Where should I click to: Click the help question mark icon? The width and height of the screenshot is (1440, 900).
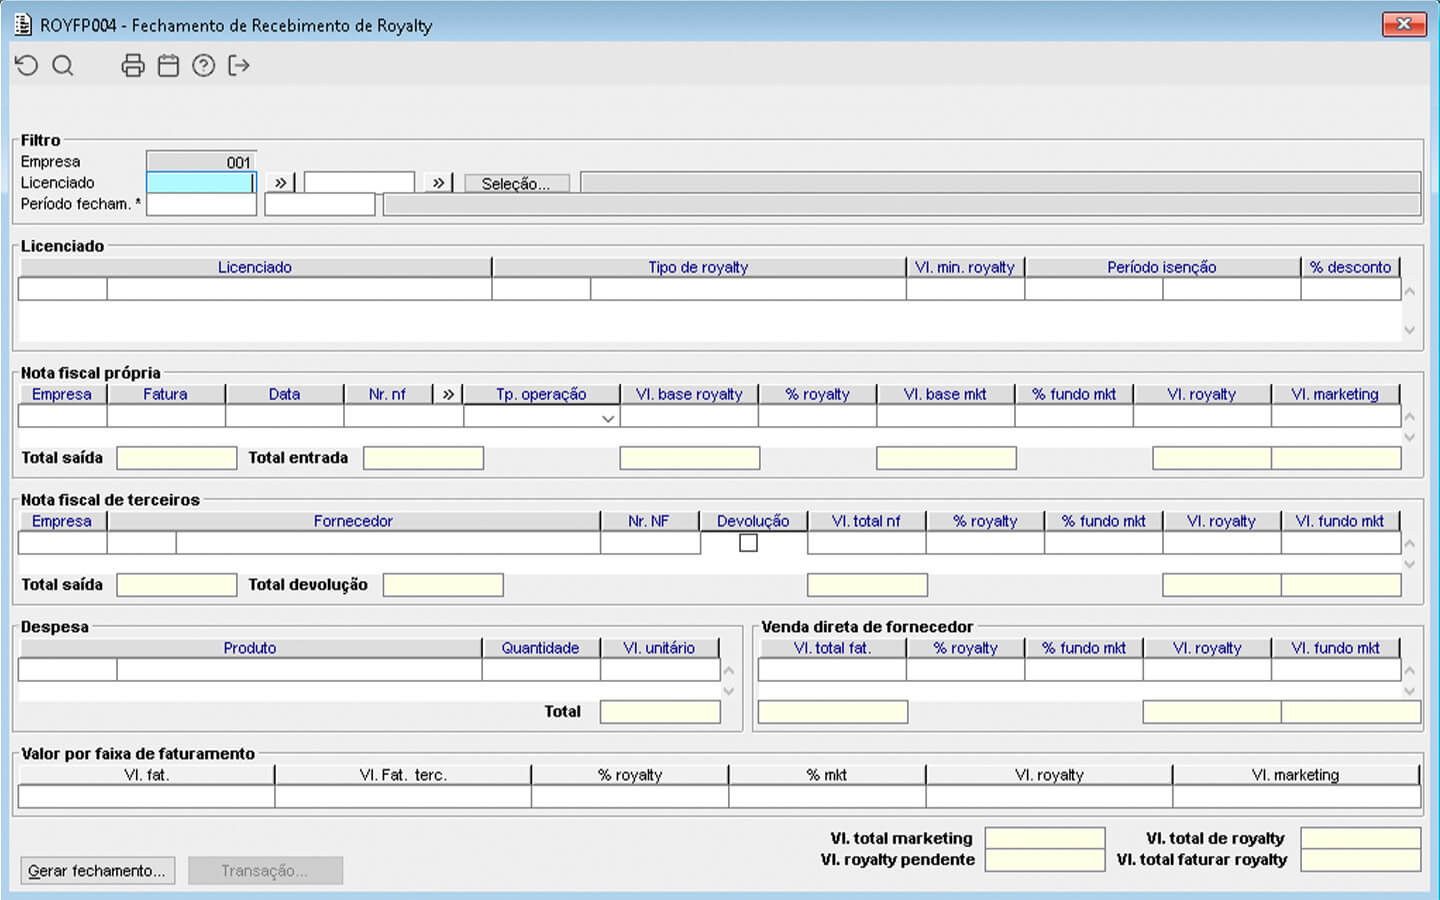[203, 66]
